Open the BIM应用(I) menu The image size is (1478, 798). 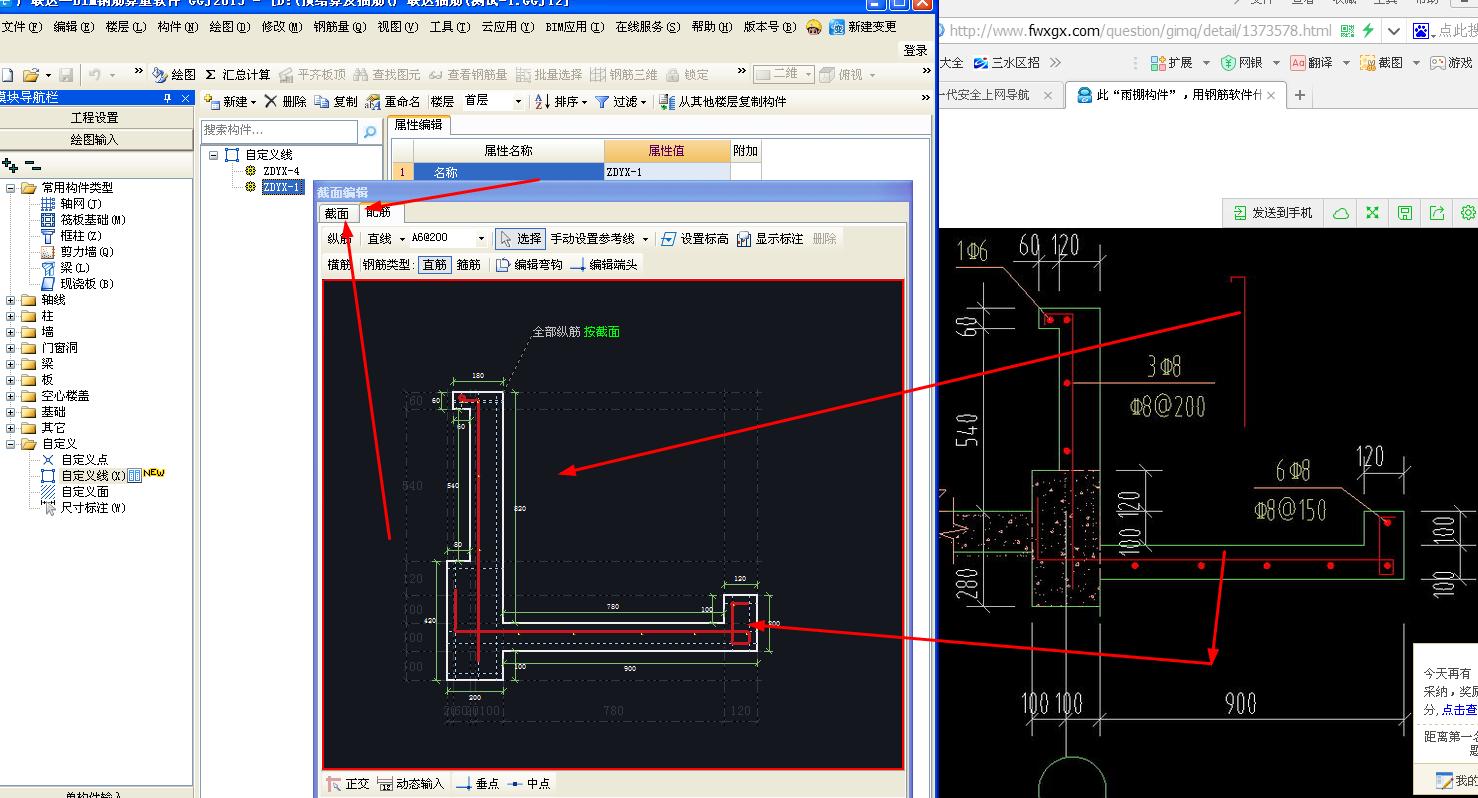(x=575, y=27)
